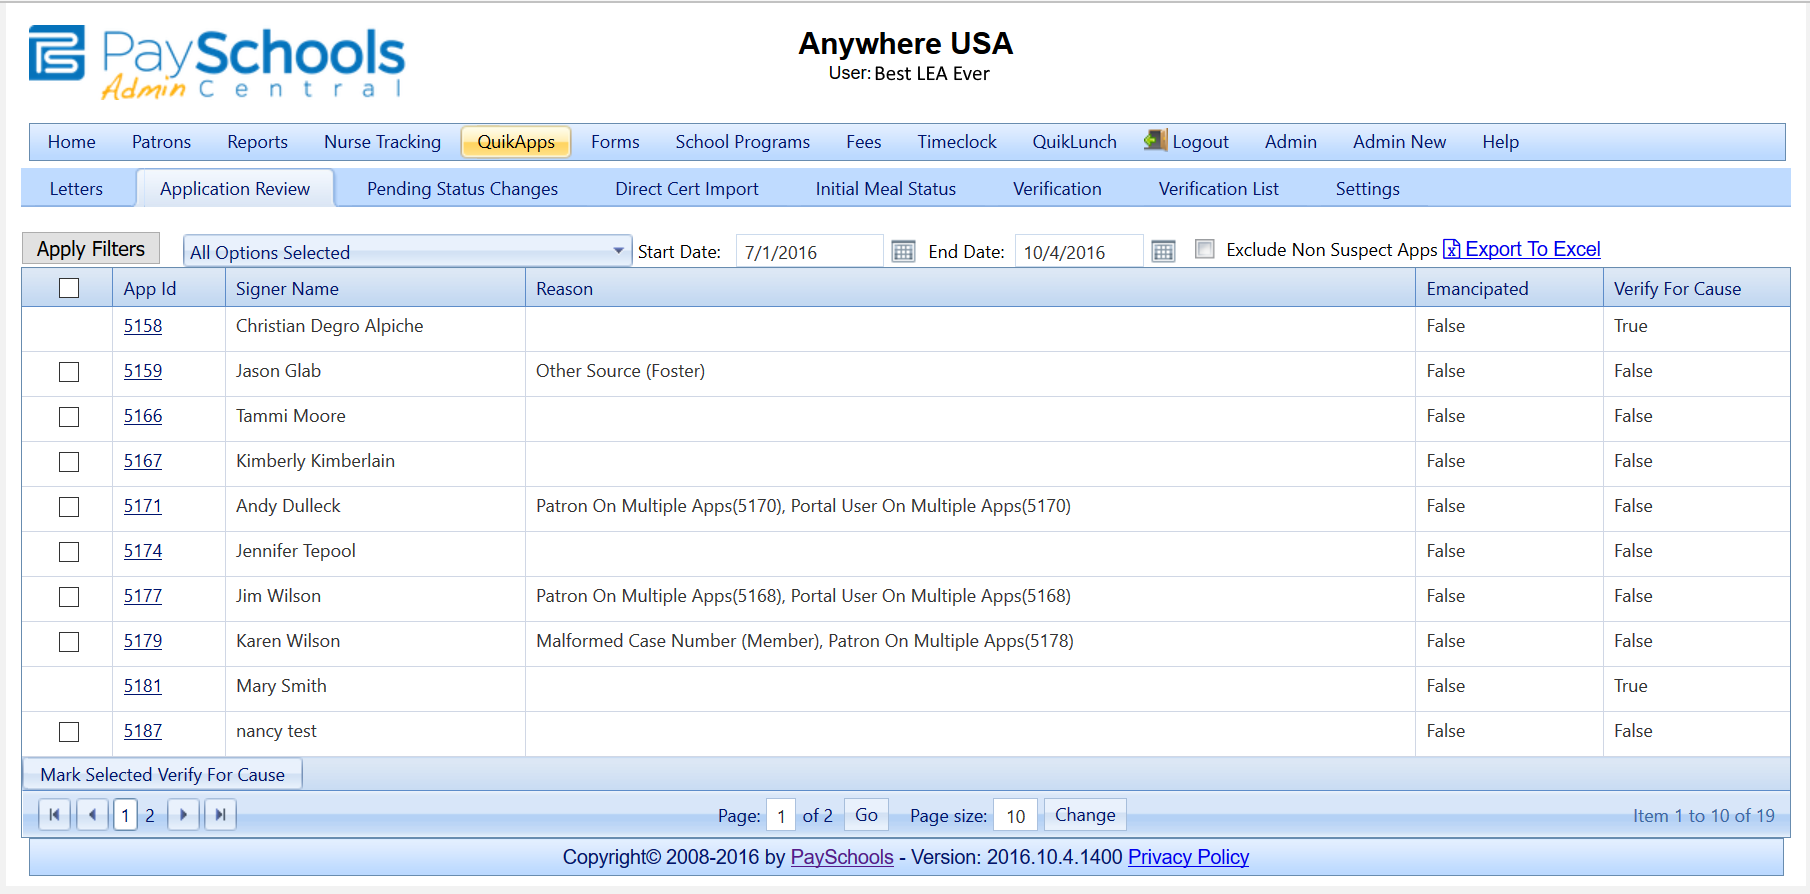This screenshot has height=894, width=1810.
Task: Open application 5187 link
Action: pyautogui.click(x=143, y=731)
